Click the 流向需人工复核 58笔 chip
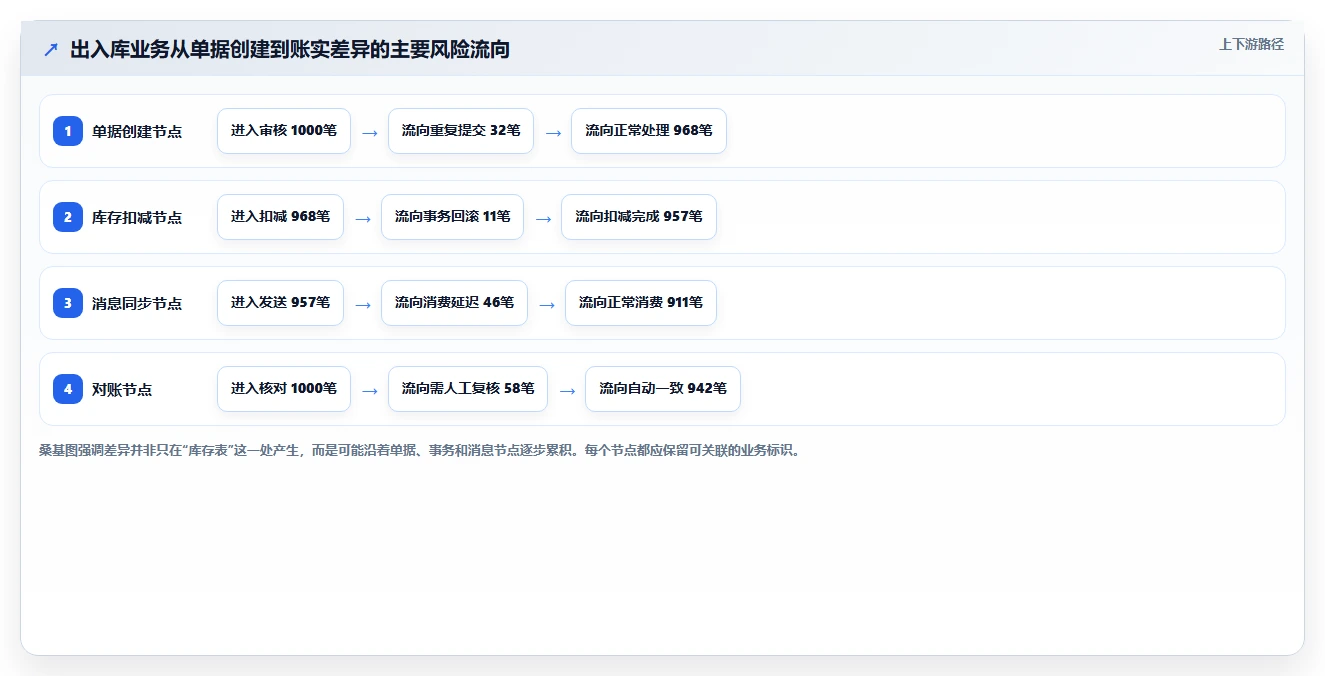The width and height of the screenshot is (1325, 676). coord(468,389)
